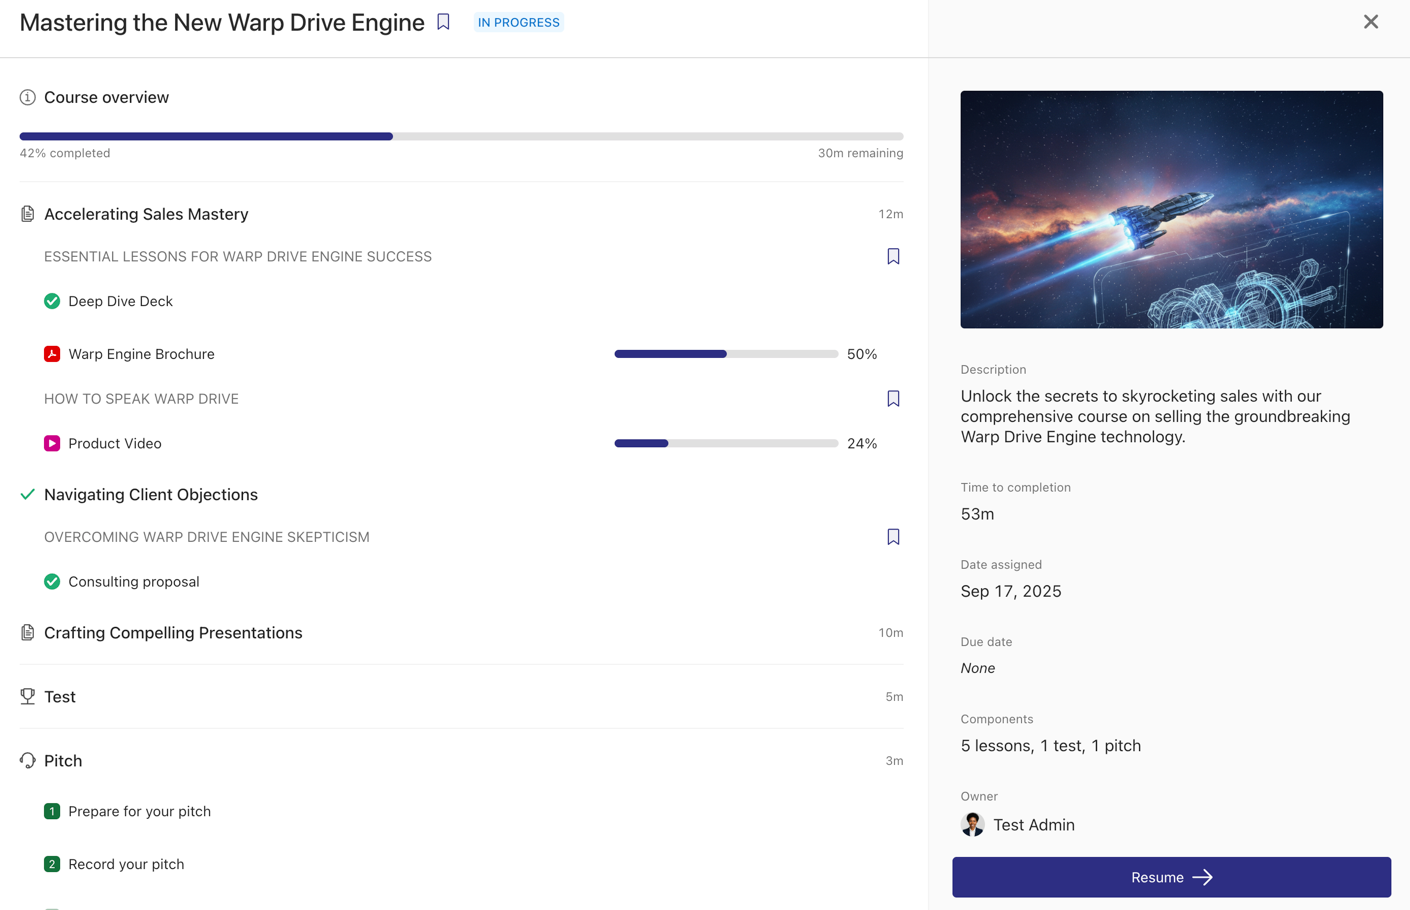Open Record your pitch step
The image size is (1410, 910).
point(126,864)
